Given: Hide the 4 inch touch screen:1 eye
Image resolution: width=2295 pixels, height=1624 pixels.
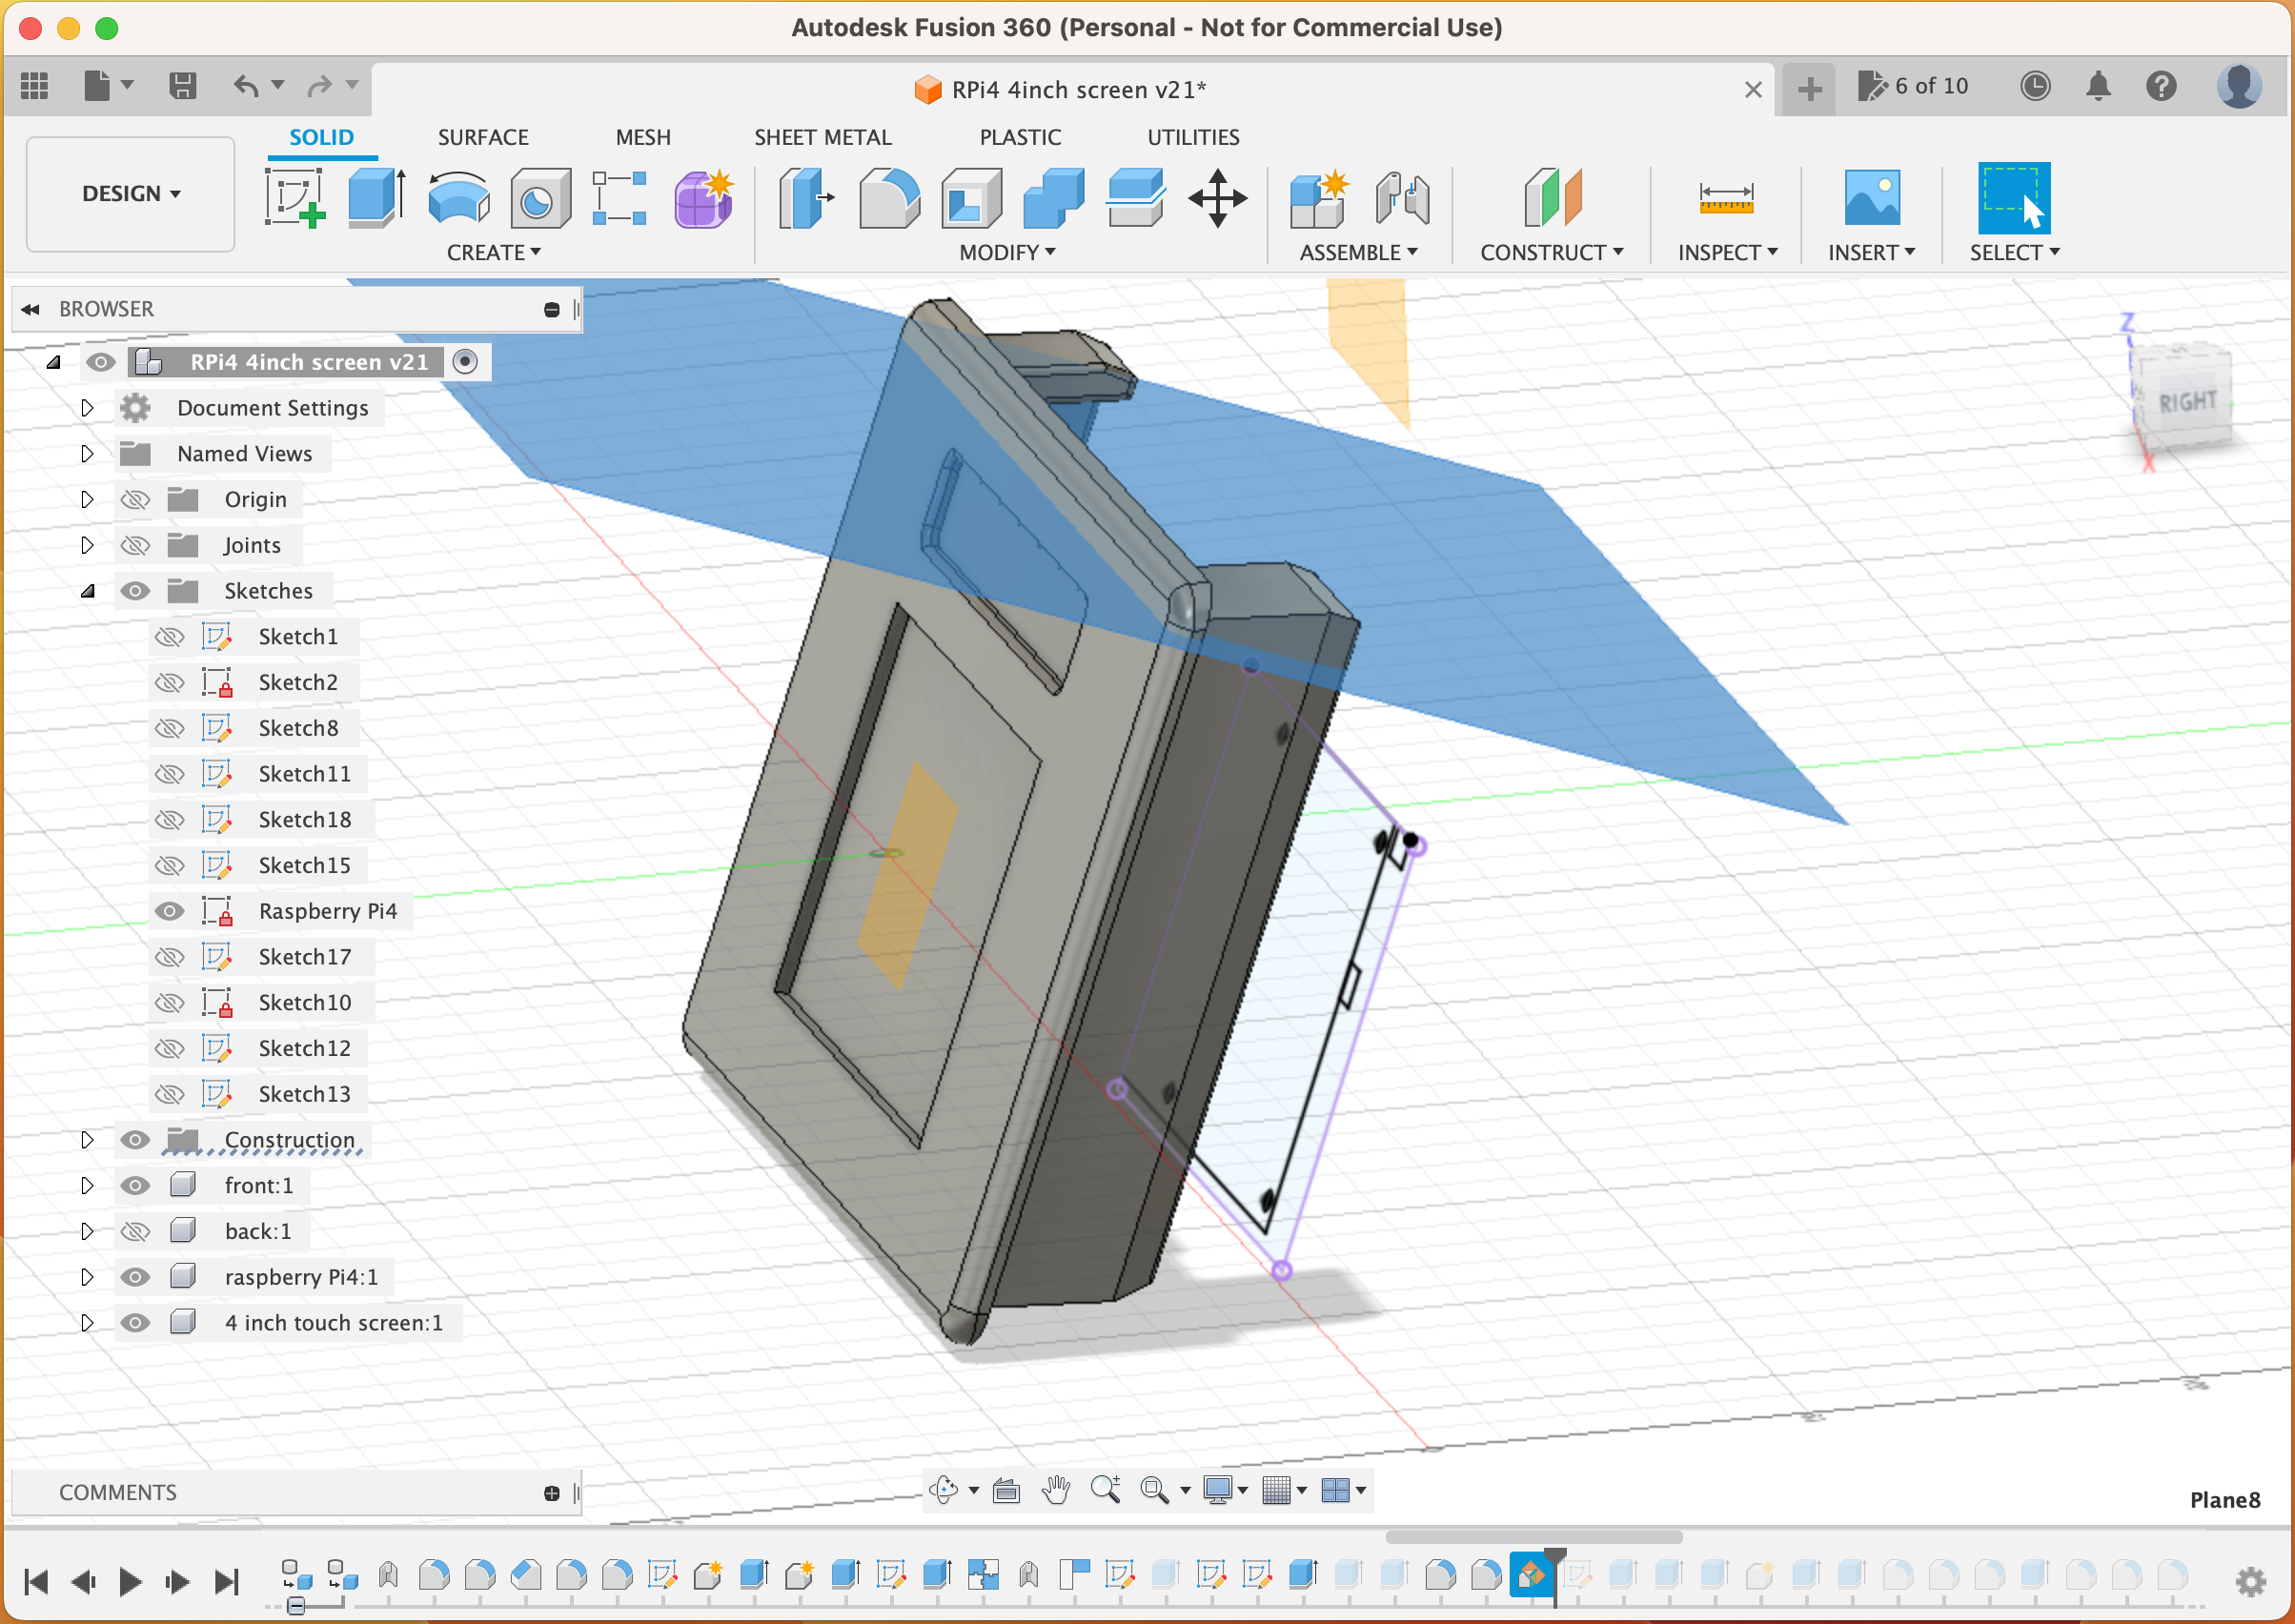Looking at the screenshot, I should pyautogui.click(x=135, y=1323).
